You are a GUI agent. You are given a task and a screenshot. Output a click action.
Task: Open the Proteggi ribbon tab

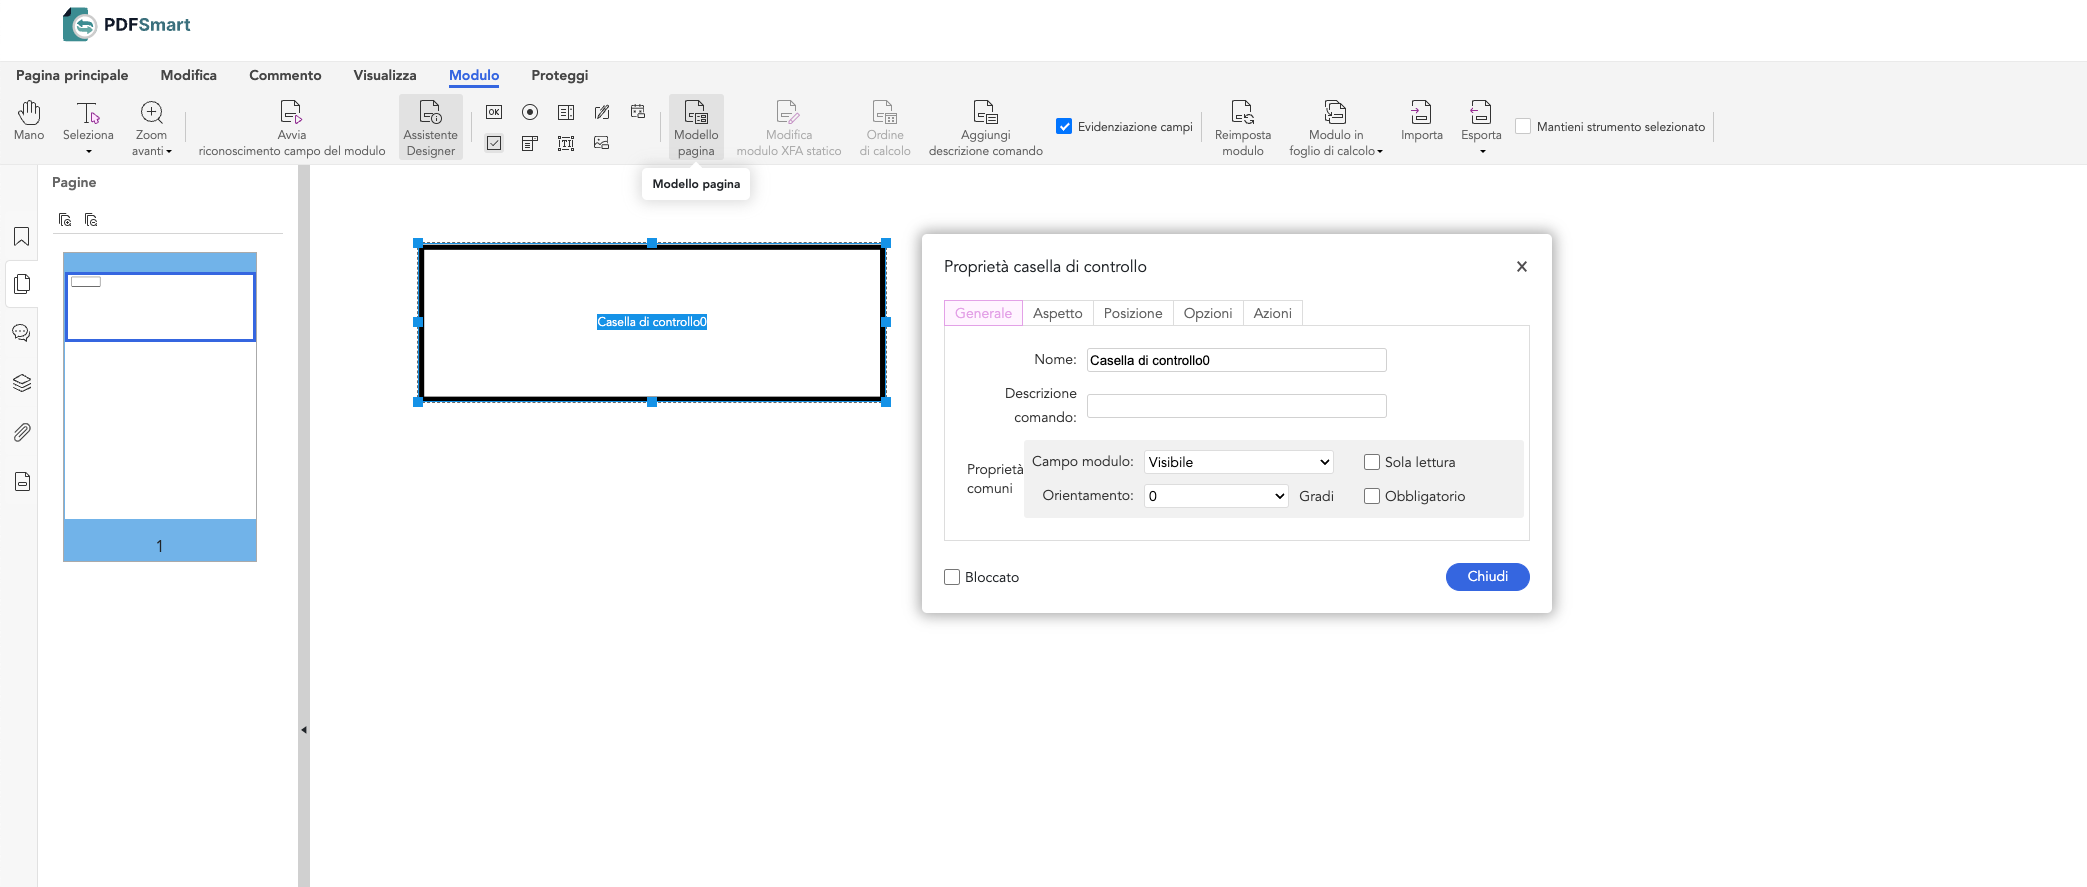click(x=559, y=75)
